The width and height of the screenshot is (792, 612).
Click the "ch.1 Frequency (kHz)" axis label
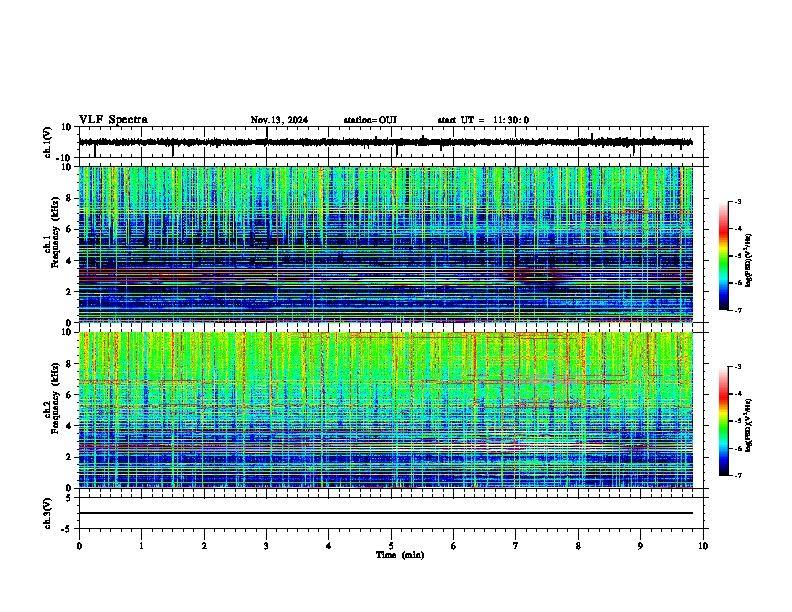[x=51, y=232]
